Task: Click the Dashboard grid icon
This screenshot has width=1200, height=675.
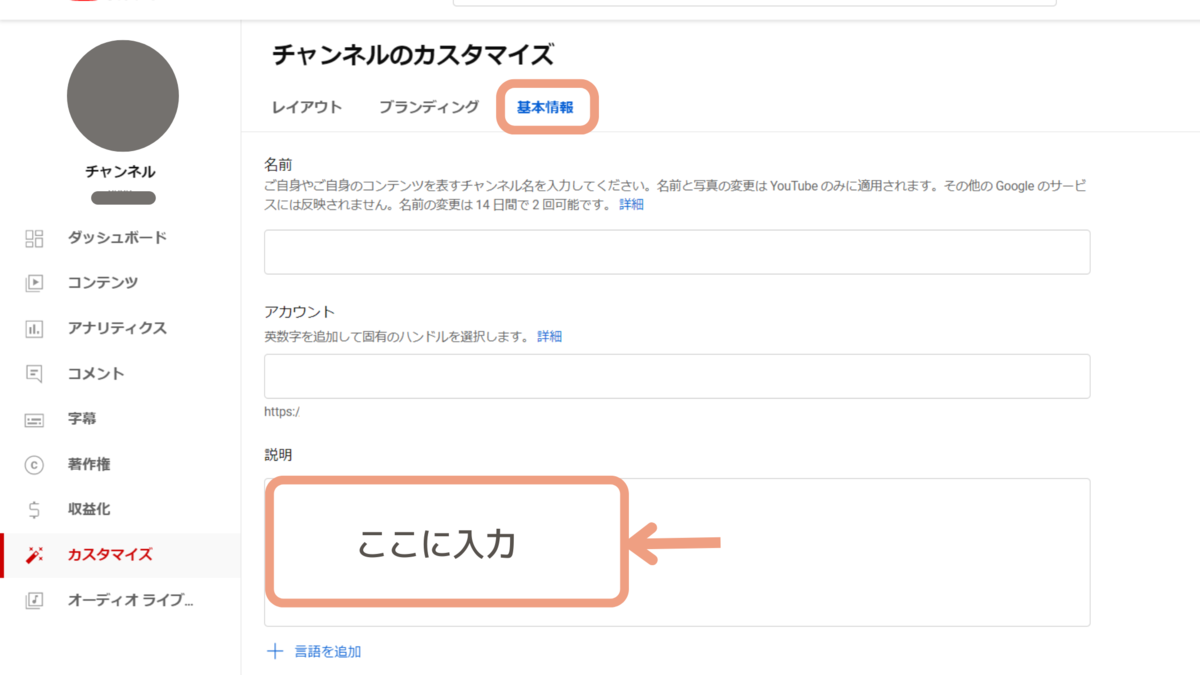Action: (x=34, y=238)
